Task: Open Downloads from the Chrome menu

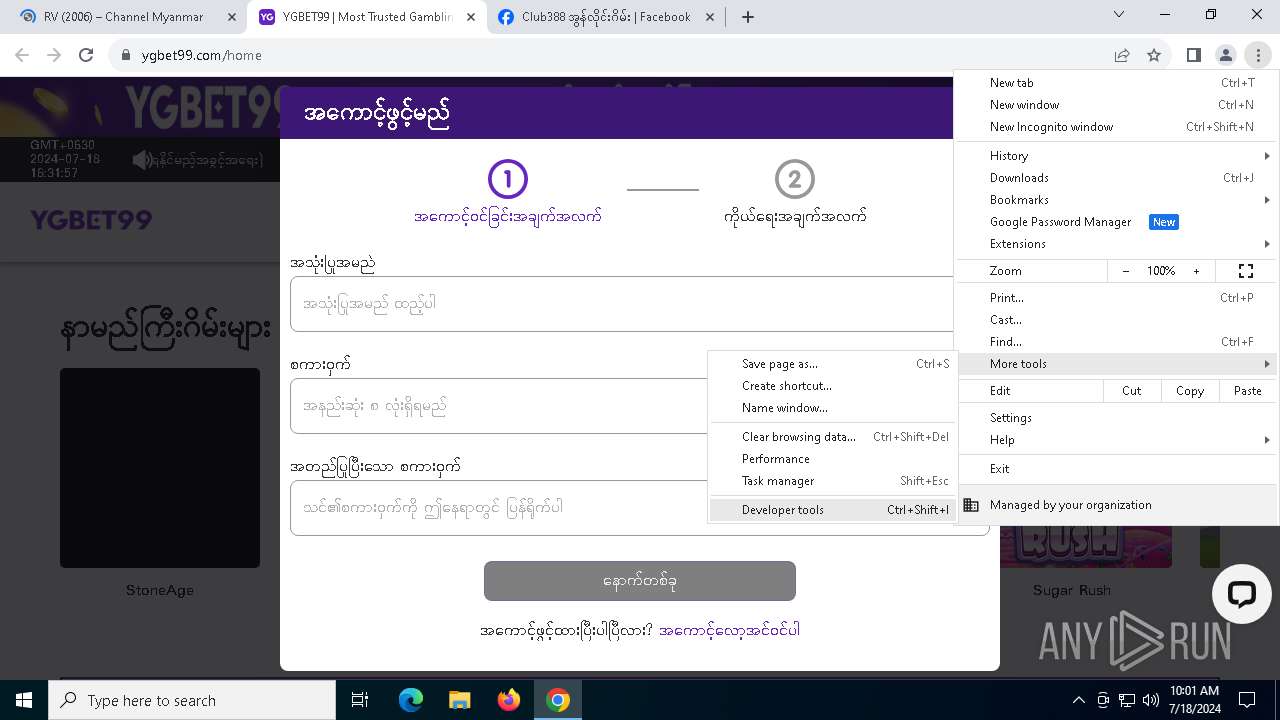Action: click(1118, 178)
